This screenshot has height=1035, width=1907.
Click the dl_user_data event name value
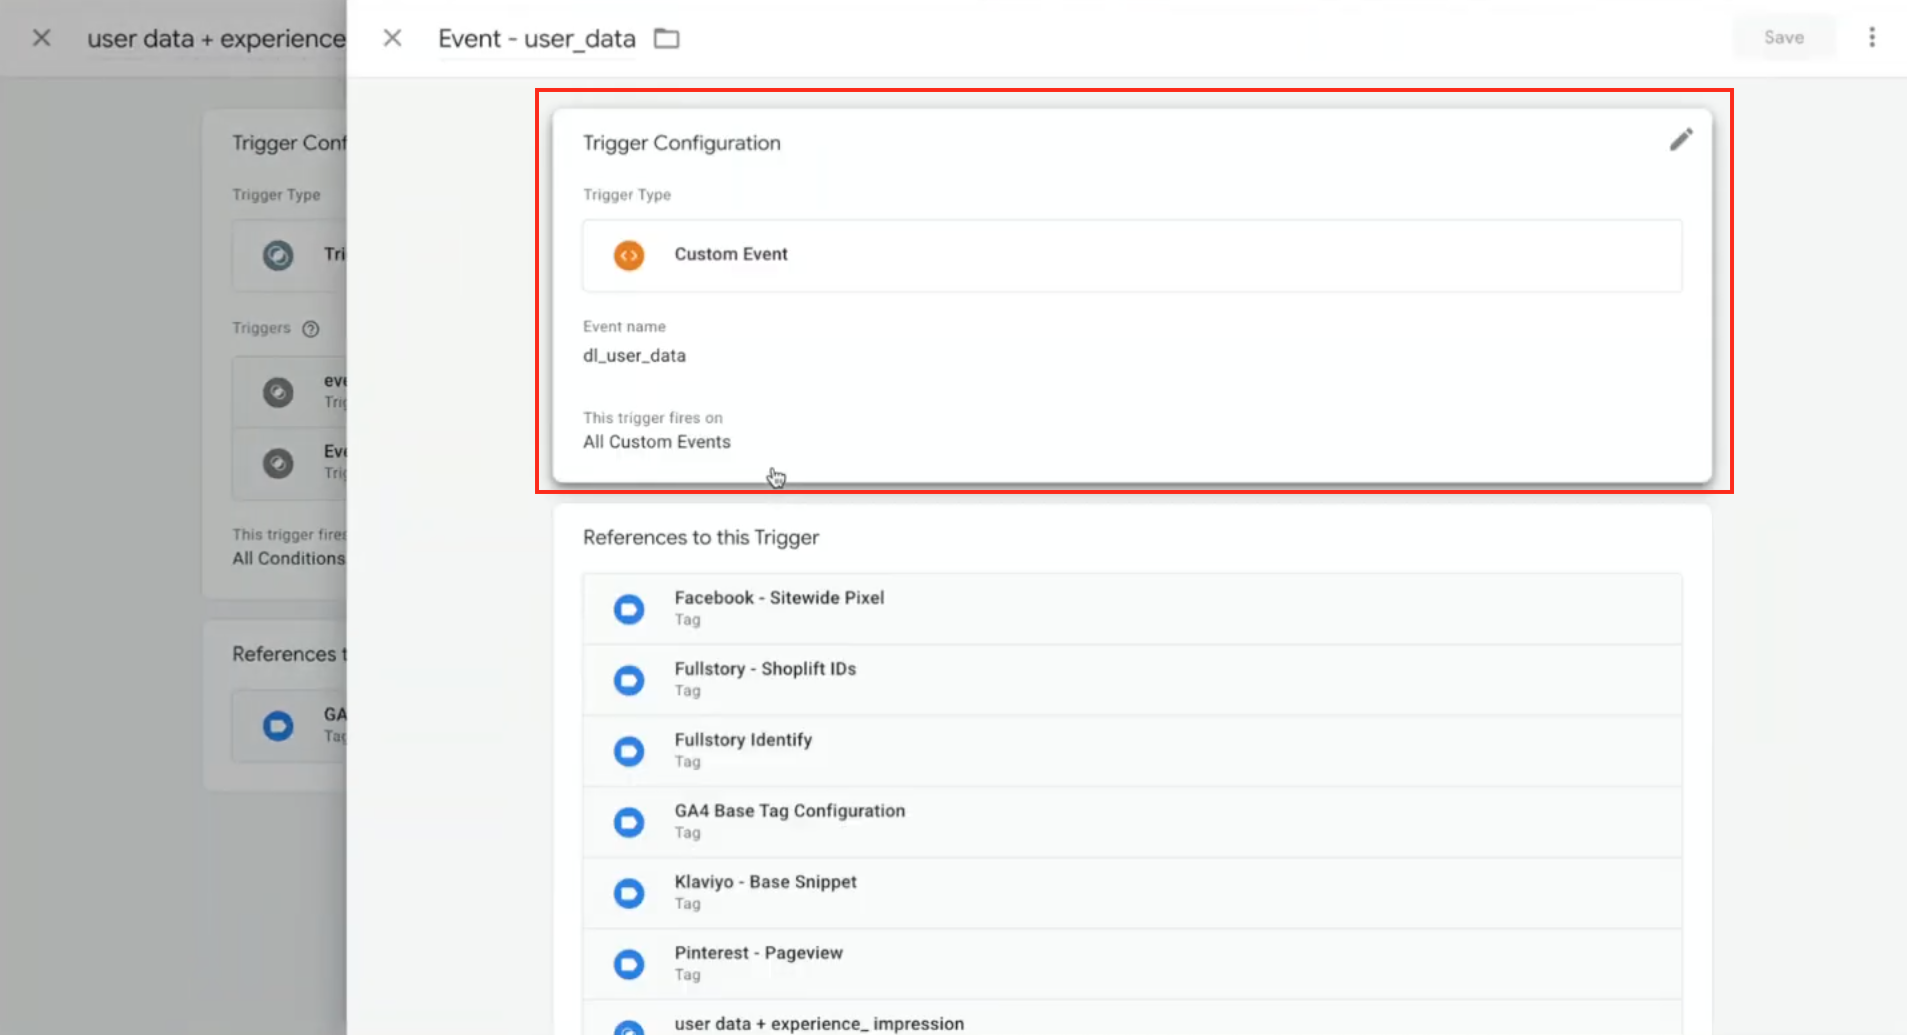[634, 356]
